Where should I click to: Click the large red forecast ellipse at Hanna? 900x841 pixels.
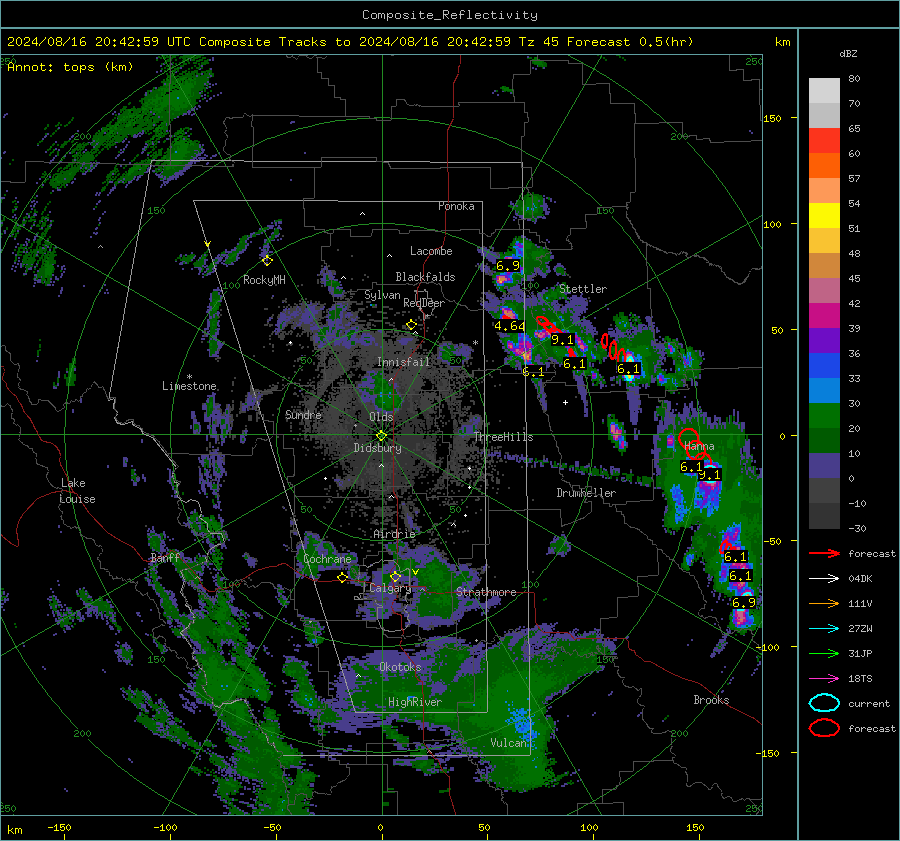click(x=689, y=439)
